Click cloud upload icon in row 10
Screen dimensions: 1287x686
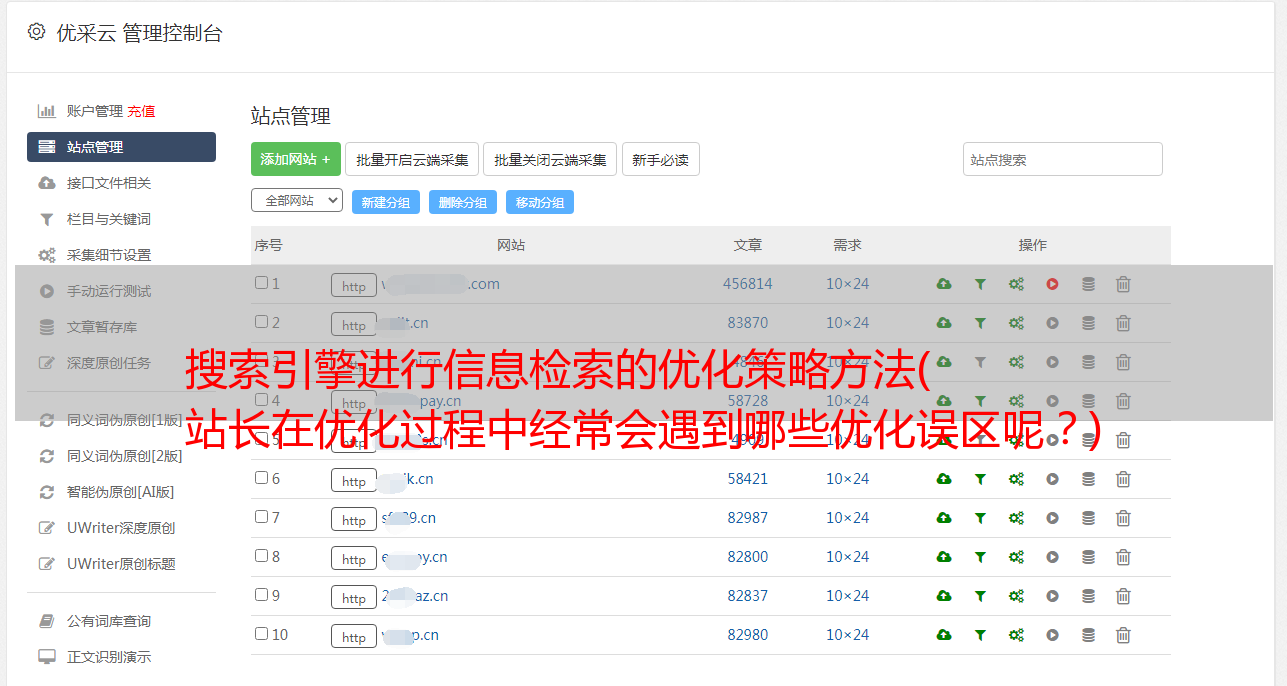point(944,635)
